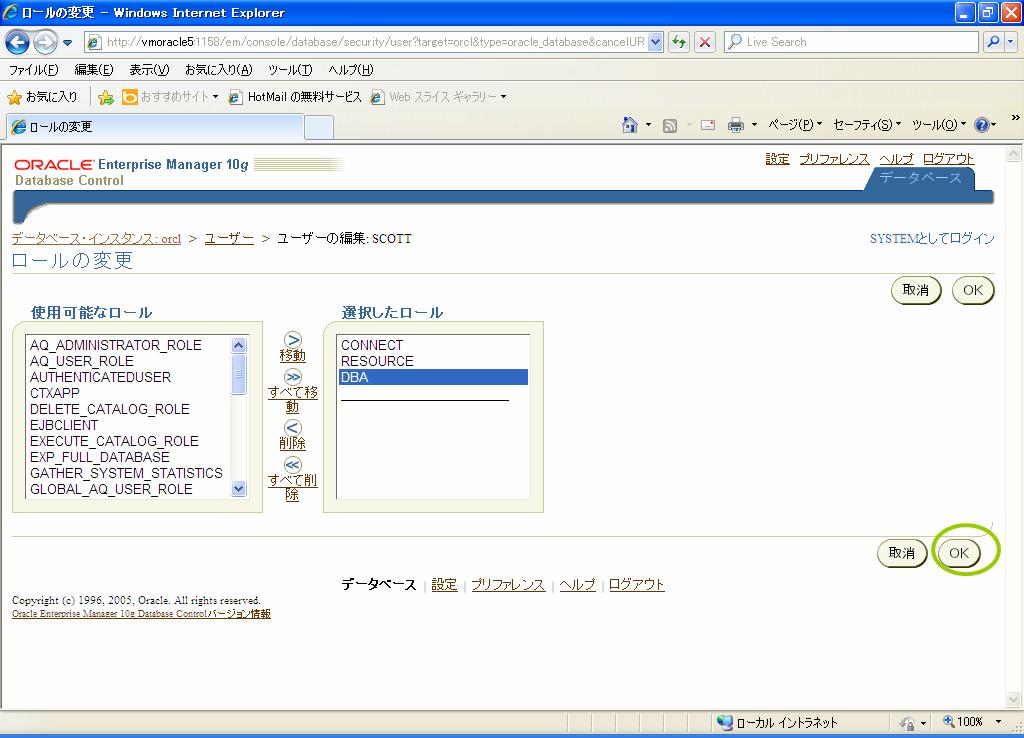
Task: Open the ファイル(F) menu
Action: tap(33, 69)
